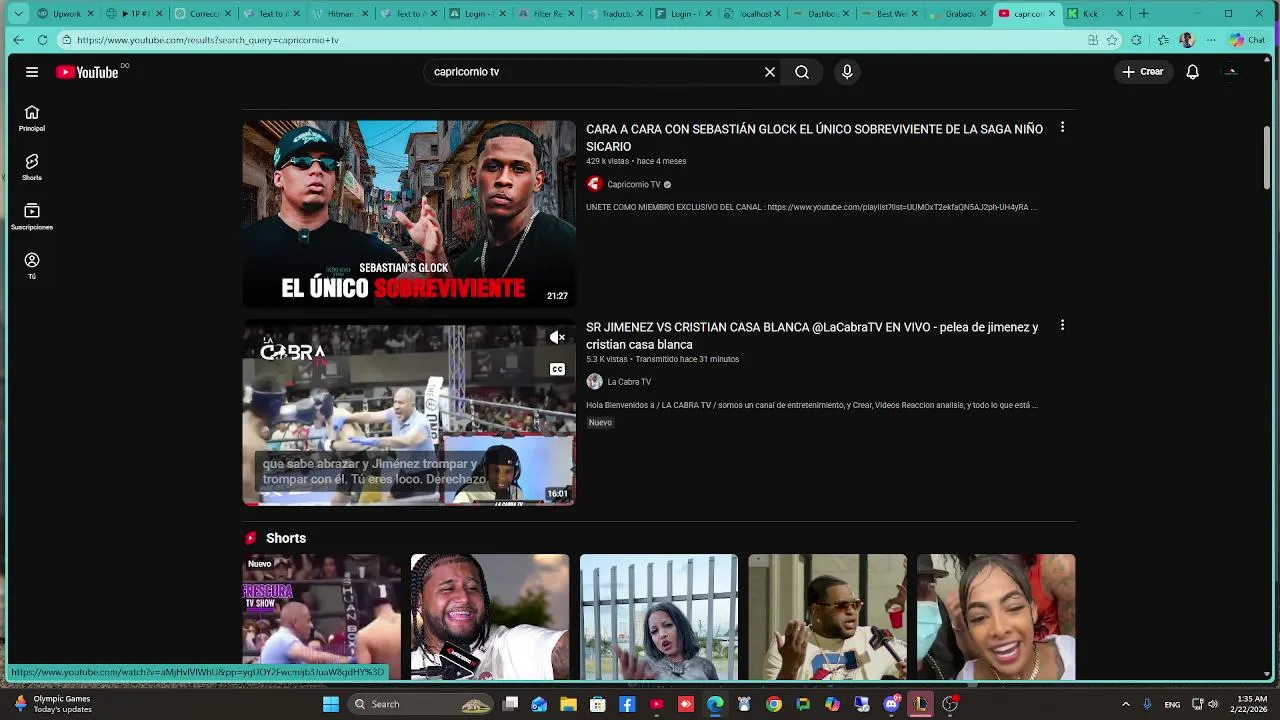Open File Explorer from taskbar
Viewport: 1280px width, 720px height.
(x=568, y=704)
